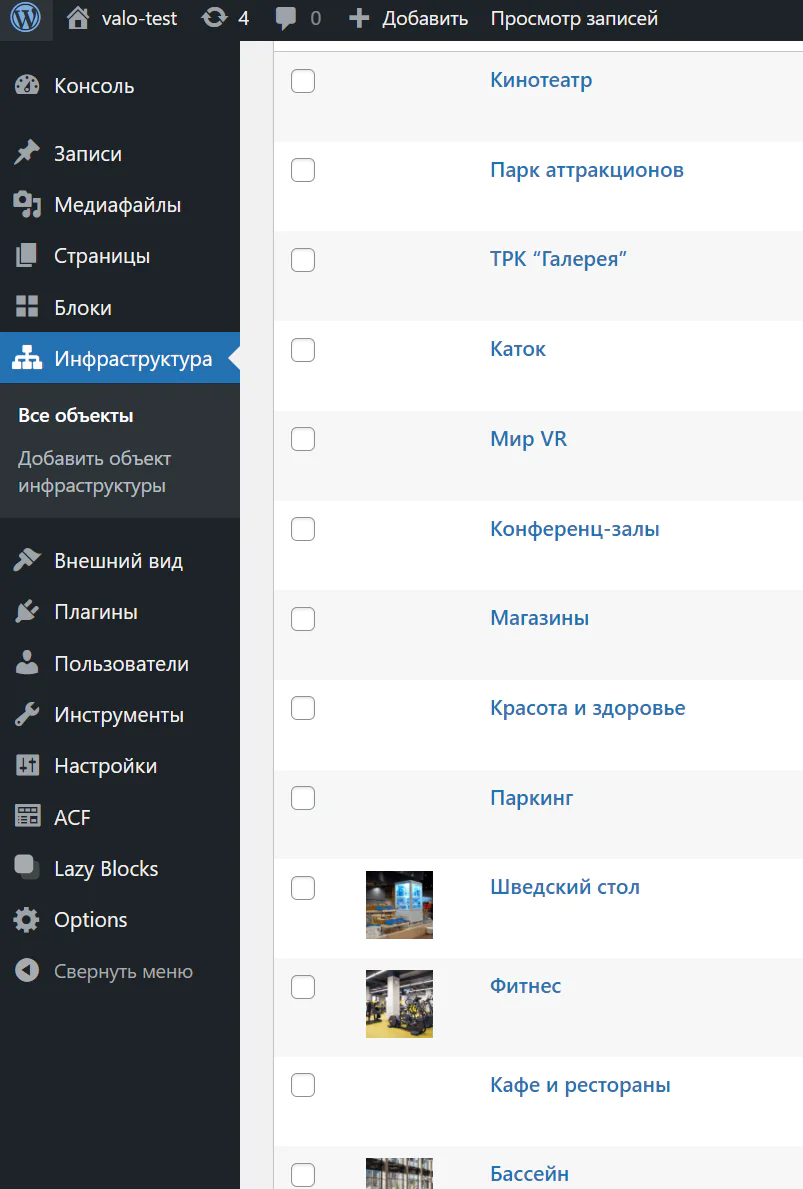Open the valo-test site link
The height and width of the screenshot is (1189, 803).
click(140, 18)
